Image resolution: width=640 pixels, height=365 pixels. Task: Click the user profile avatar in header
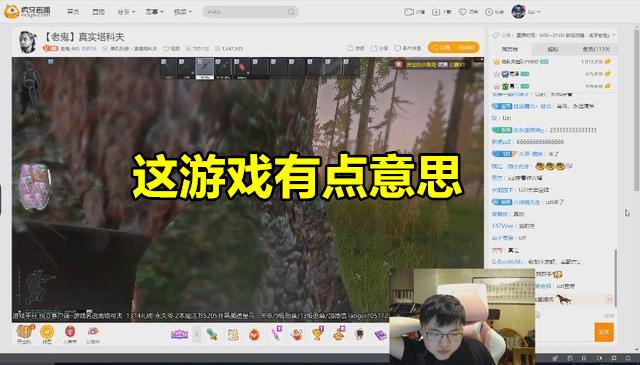(518, 11)
